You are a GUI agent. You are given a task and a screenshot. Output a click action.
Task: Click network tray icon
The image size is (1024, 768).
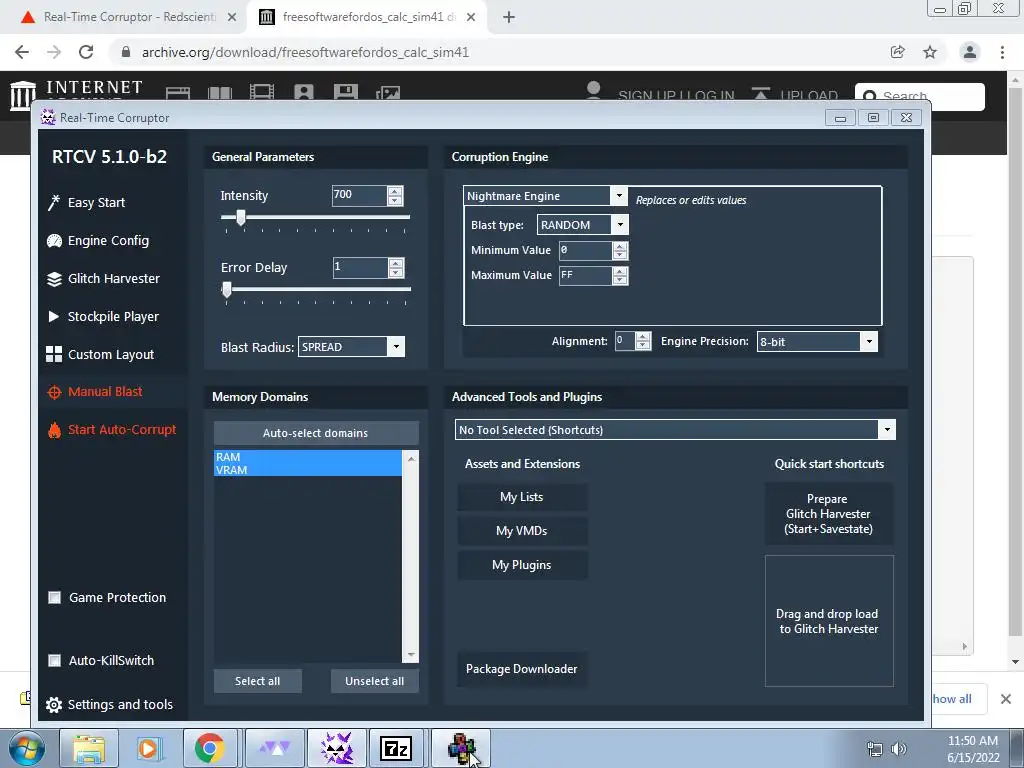(874, 748)
